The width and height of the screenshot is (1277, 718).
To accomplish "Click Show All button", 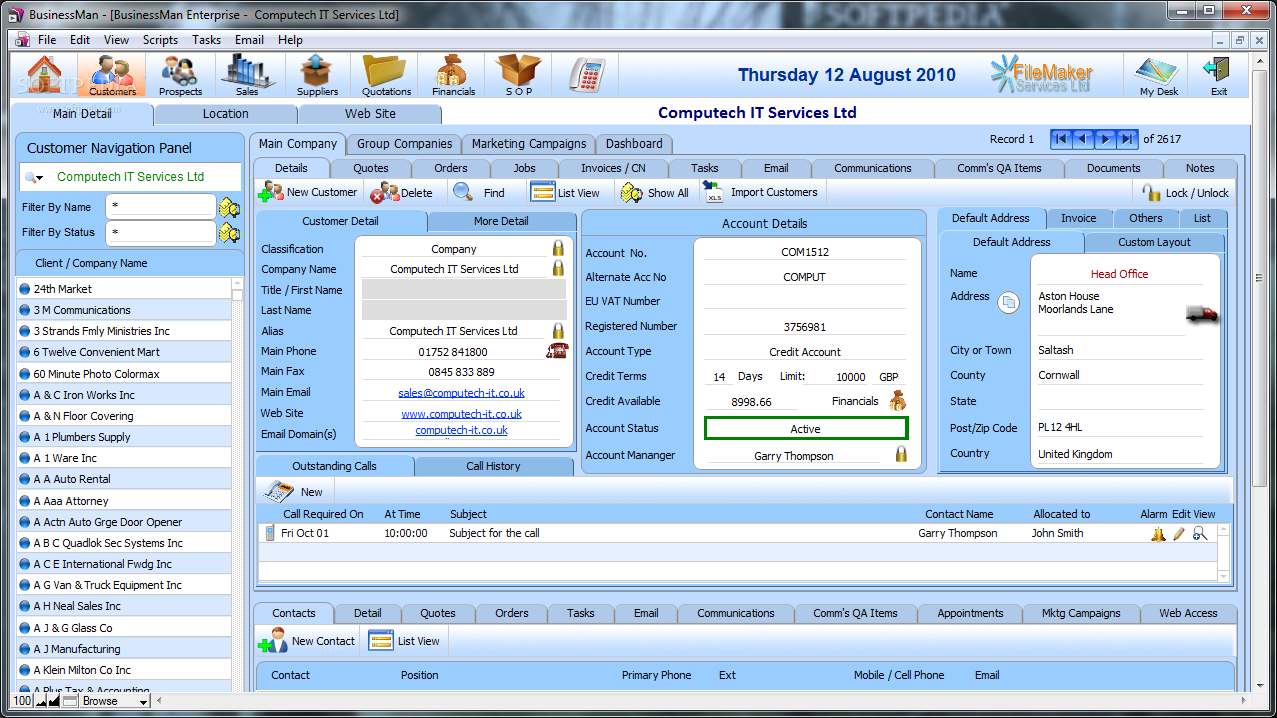I will [x=655, y=193].
